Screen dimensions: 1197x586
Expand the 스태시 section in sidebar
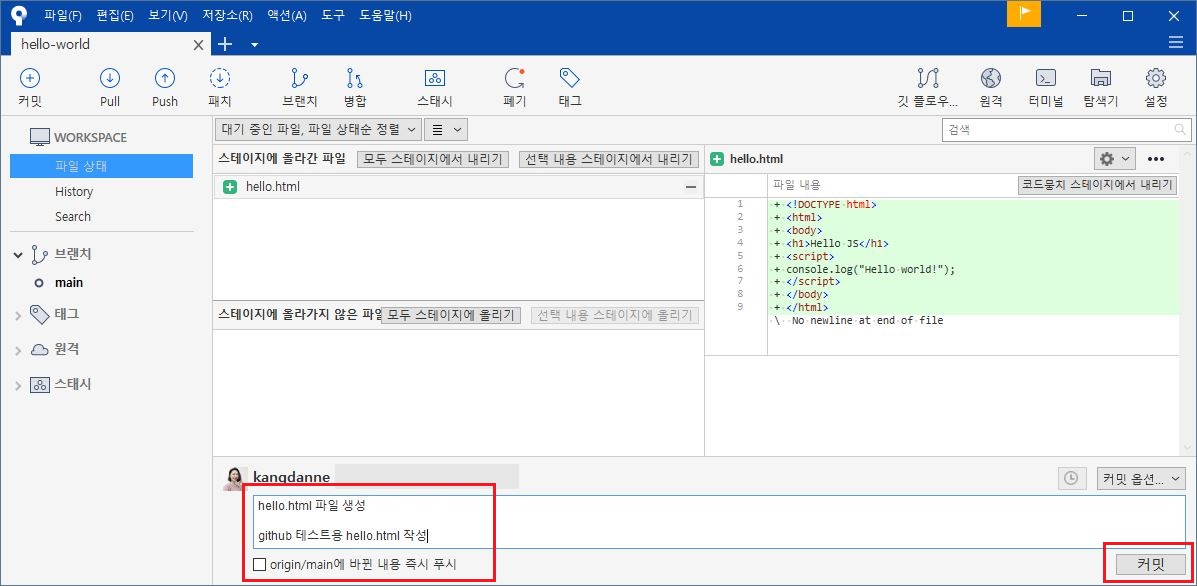pos(18,385)
